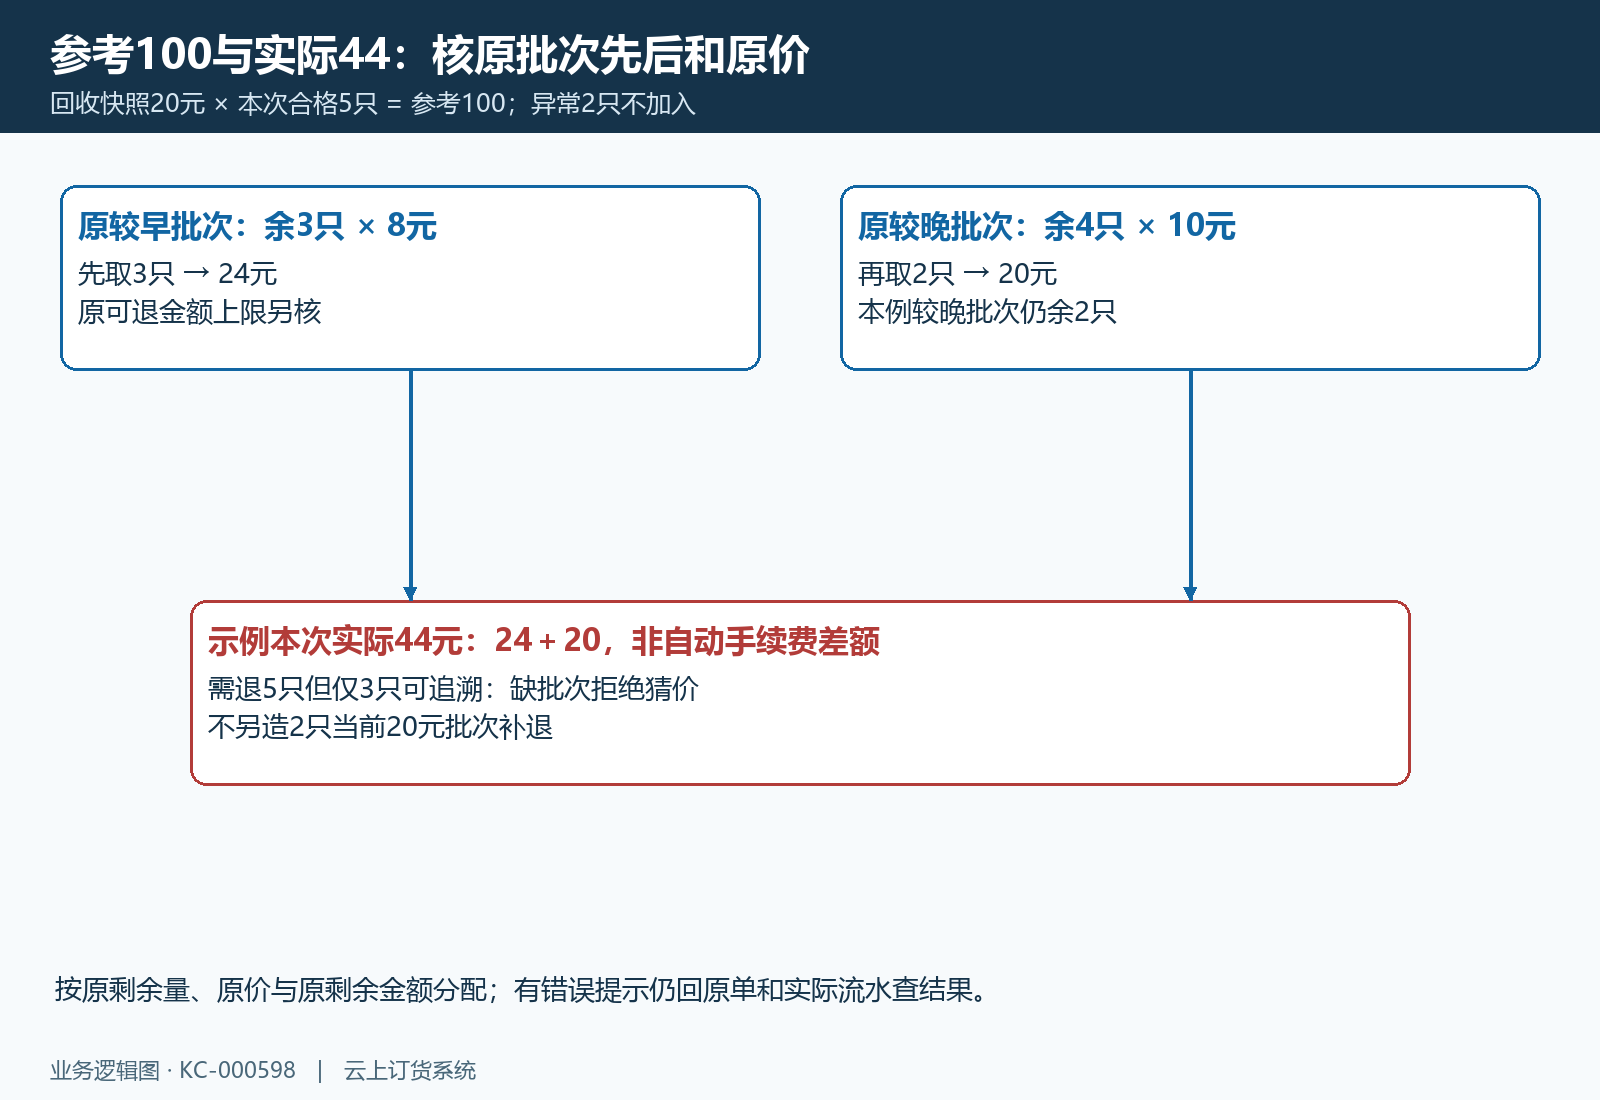Click the title 参考100与实际44：核原批次先后和原价
The width and height of the screenshot is (1600, 1100).
[430, 55]
